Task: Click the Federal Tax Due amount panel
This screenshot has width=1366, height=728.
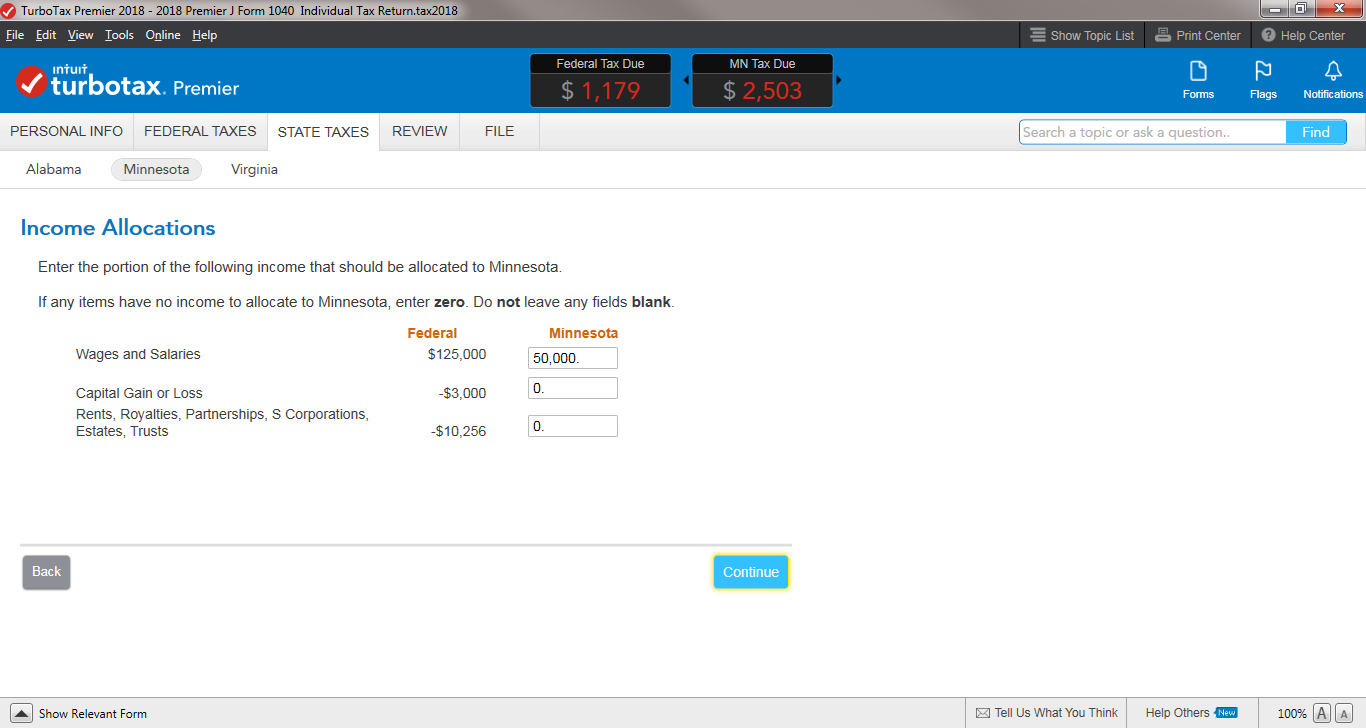Action: click(x=600, y=81)
